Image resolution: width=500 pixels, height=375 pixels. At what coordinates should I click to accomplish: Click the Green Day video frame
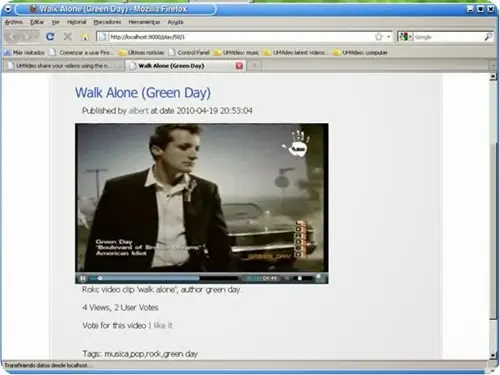pos(202,198)
